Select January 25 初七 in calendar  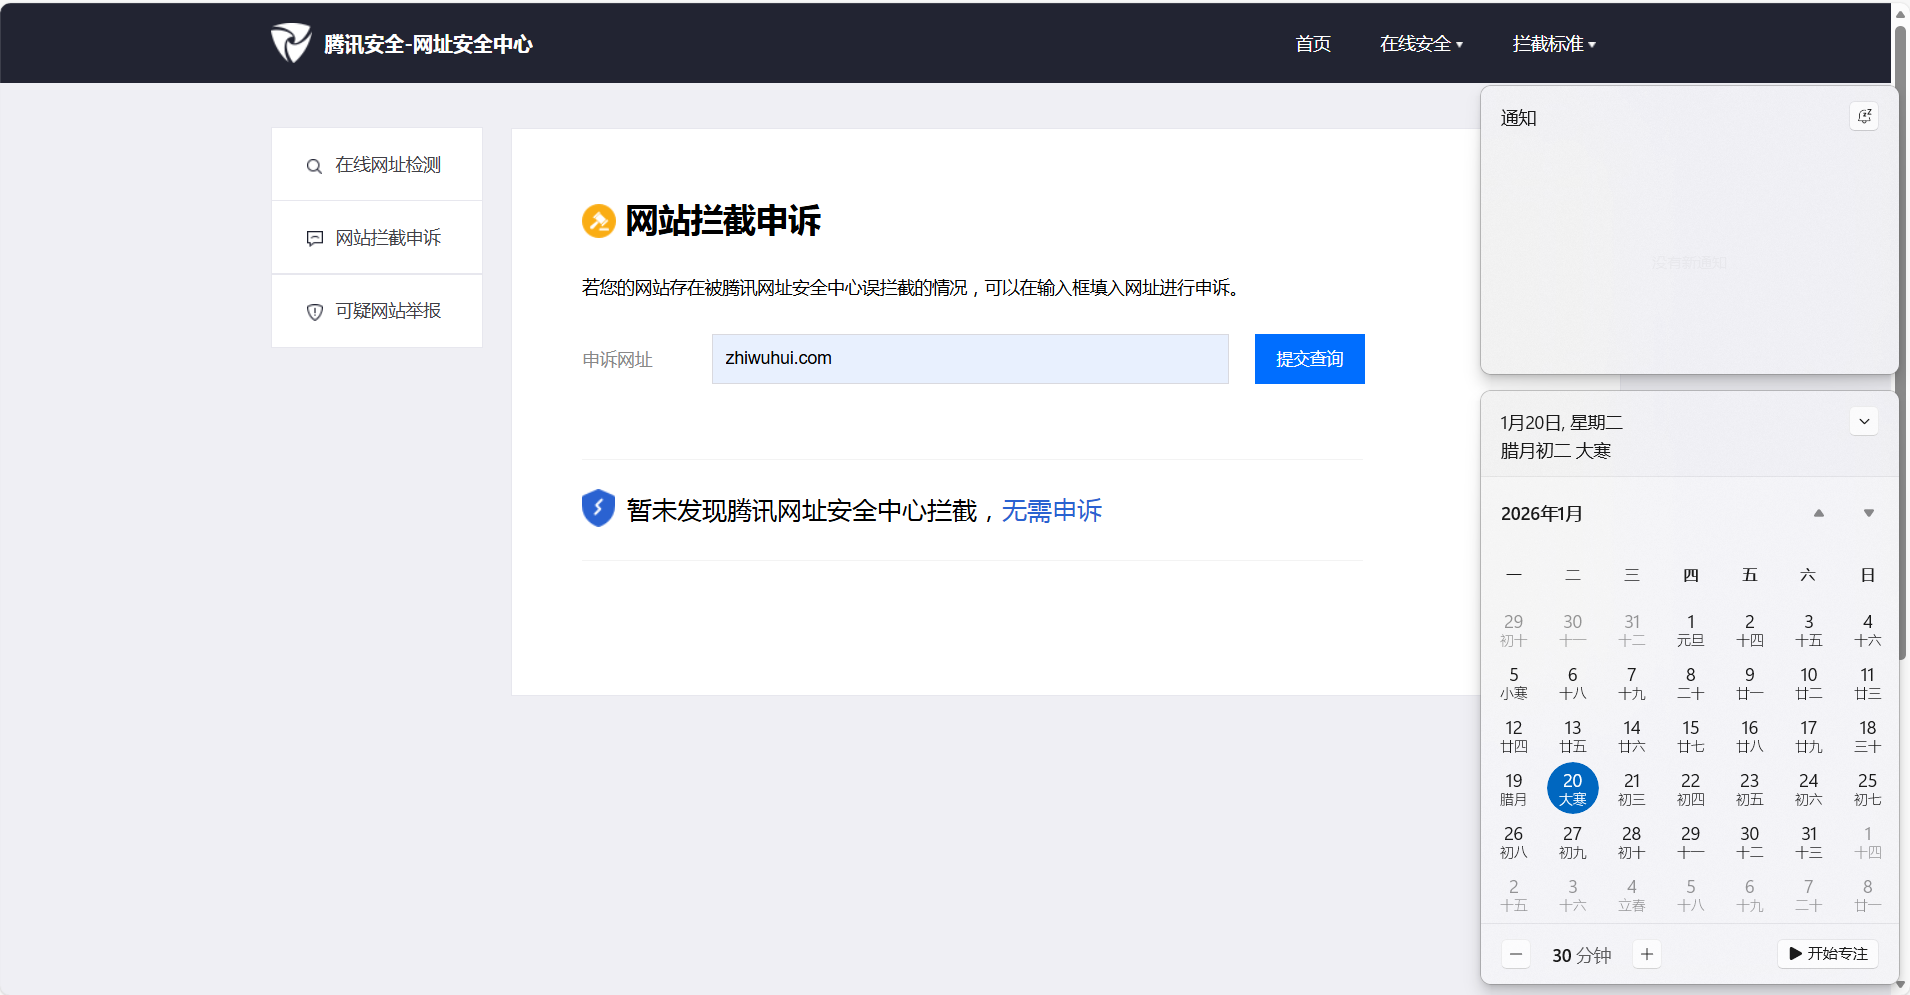(1868, 789)
